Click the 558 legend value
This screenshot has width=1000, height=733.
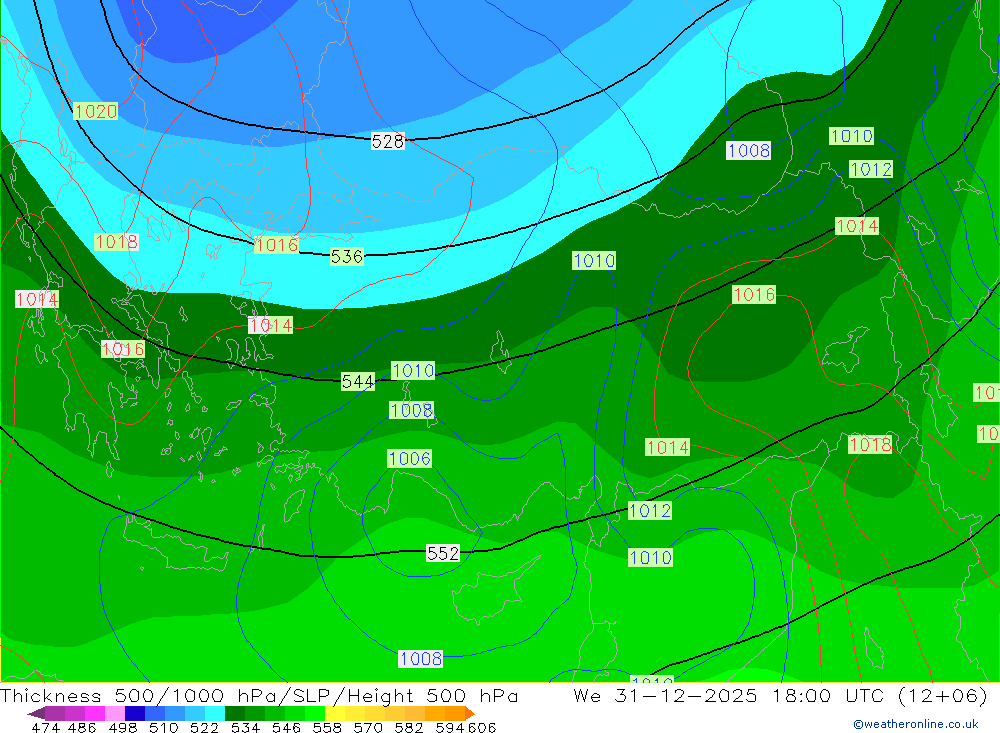(327, 727)
